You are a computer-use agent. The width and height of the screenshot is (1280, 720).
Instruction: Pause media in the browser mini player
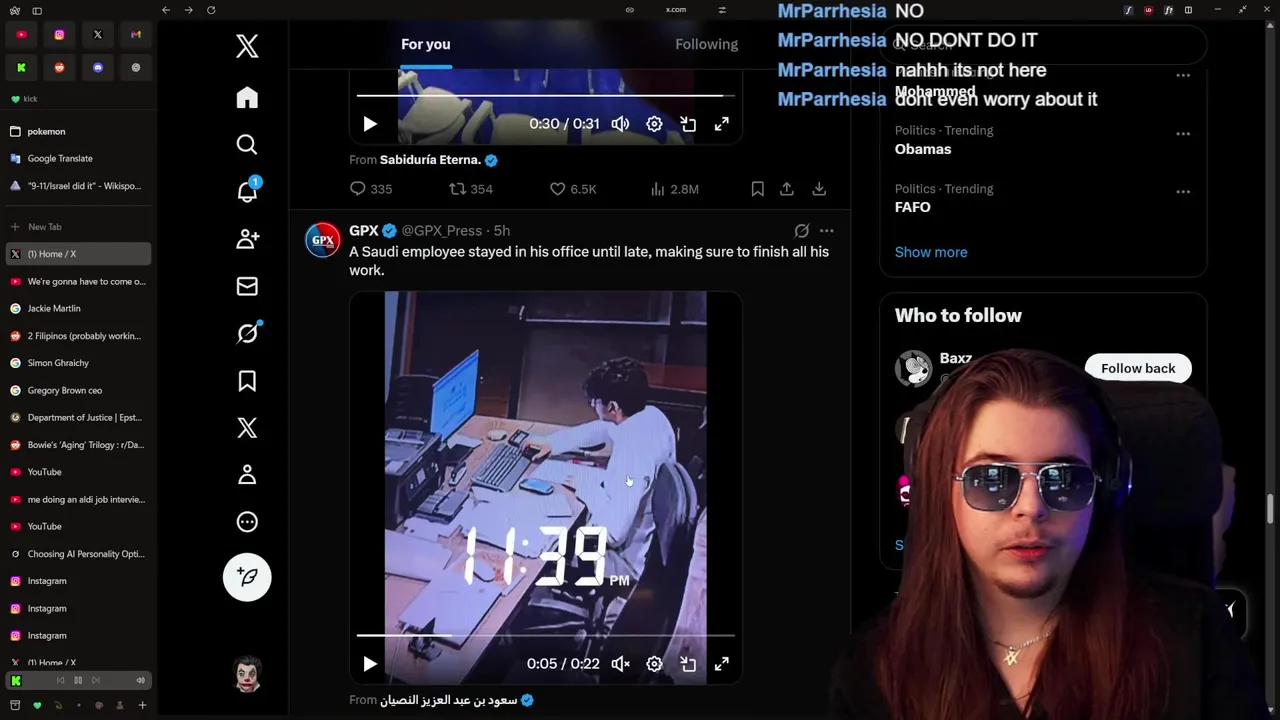(x=78, y=680)
